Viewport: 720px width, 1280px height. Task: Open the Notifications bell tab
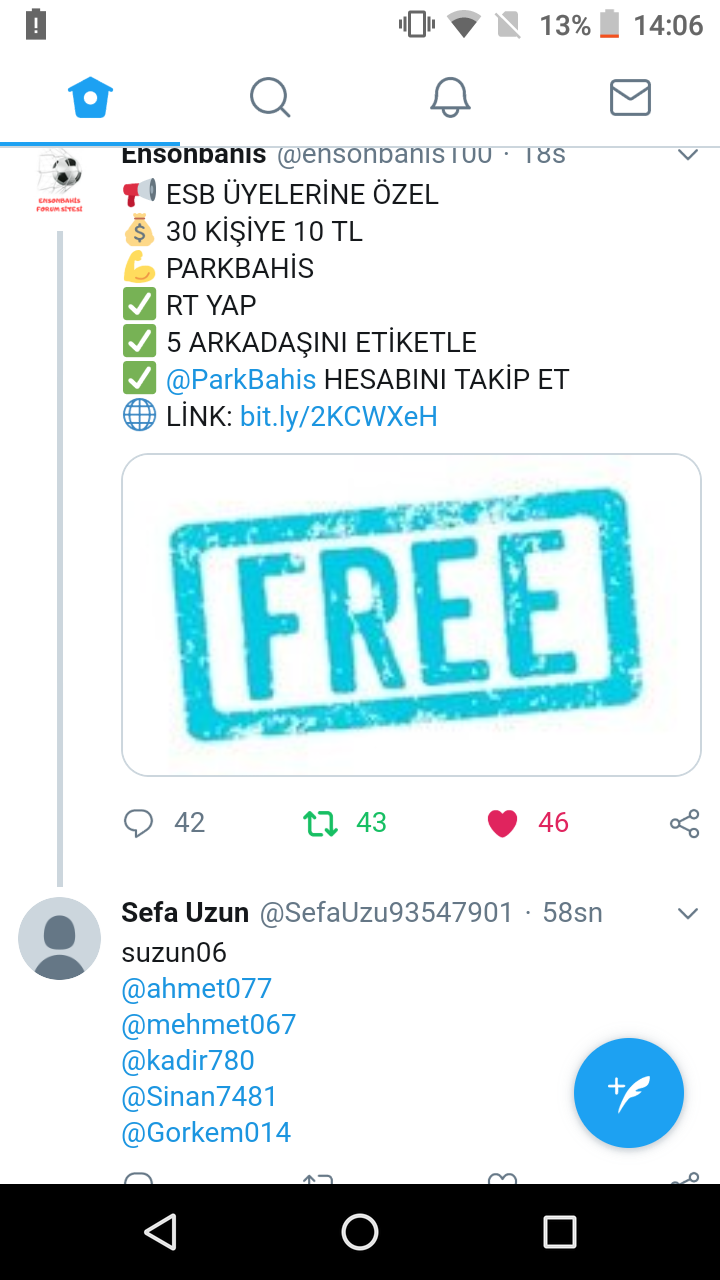(x=450, y=98)
